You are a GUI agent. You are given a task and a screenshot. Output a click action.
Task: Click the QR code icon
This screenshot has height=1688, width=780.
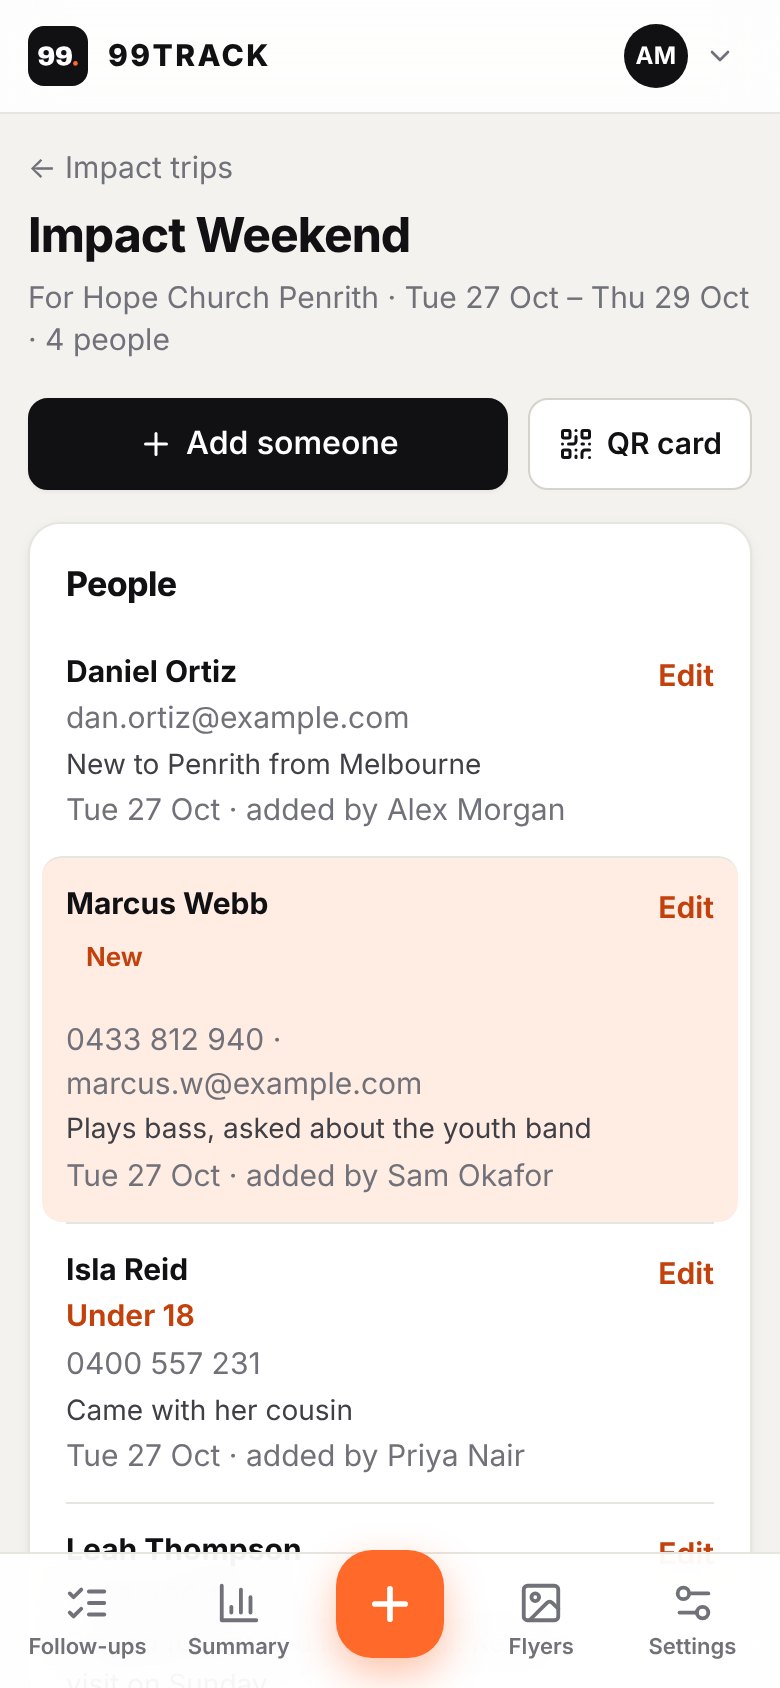pos(576,444)
